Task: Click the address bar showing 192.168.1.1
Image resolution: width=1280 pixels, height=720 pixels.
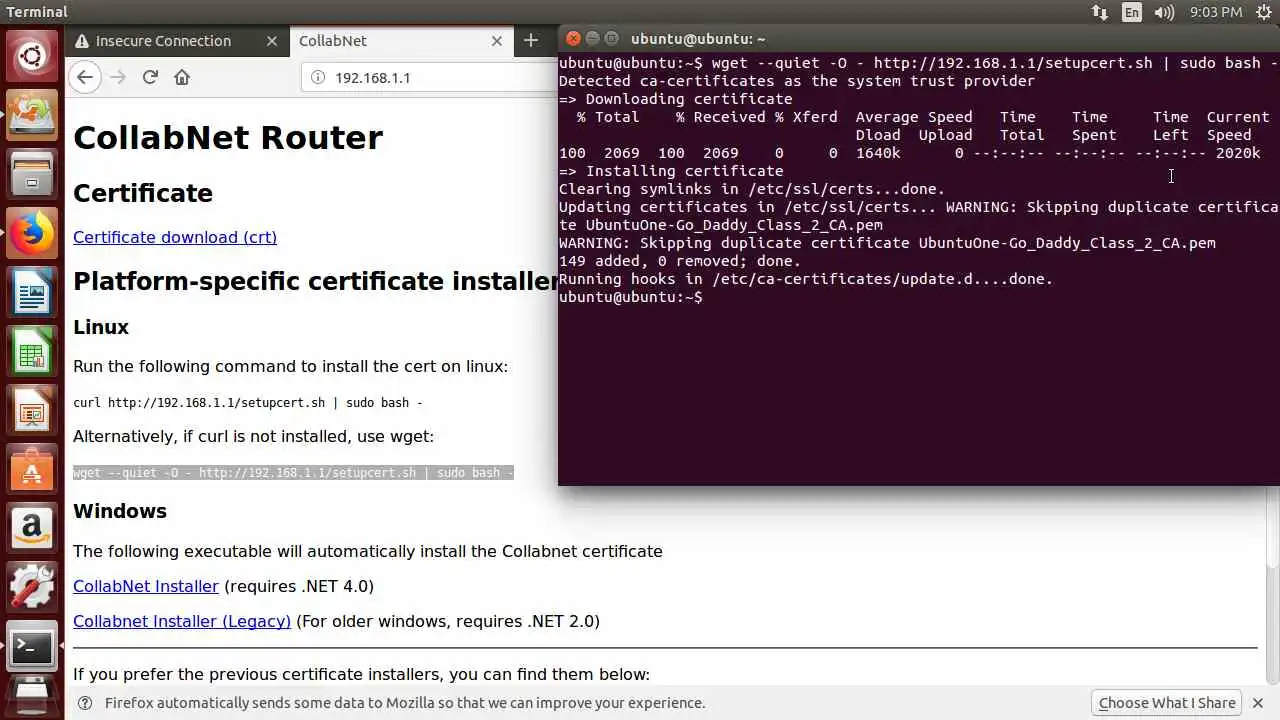Action: click(x=430, y=77)
